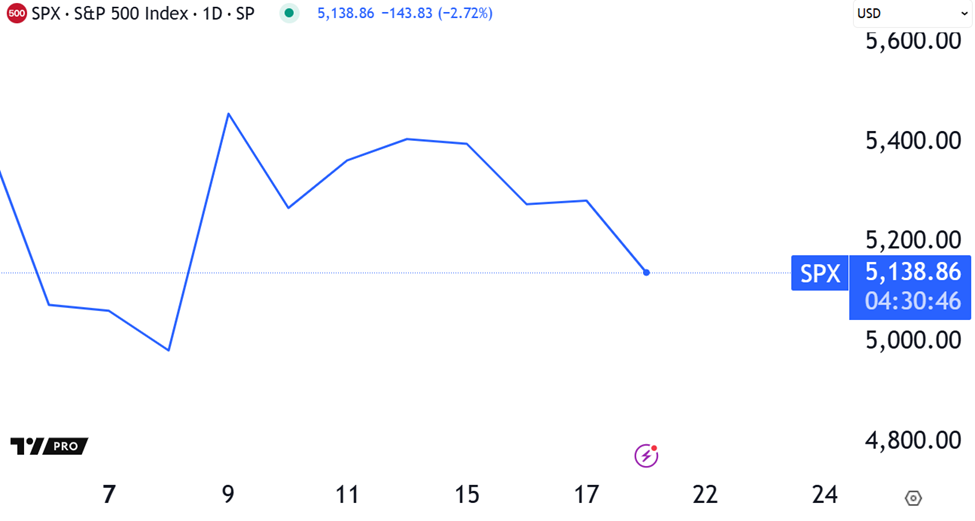Click the 4,800.00 price scale label
Image resolution: width=975 pixels, height=521 pixels.
[913, 440]
